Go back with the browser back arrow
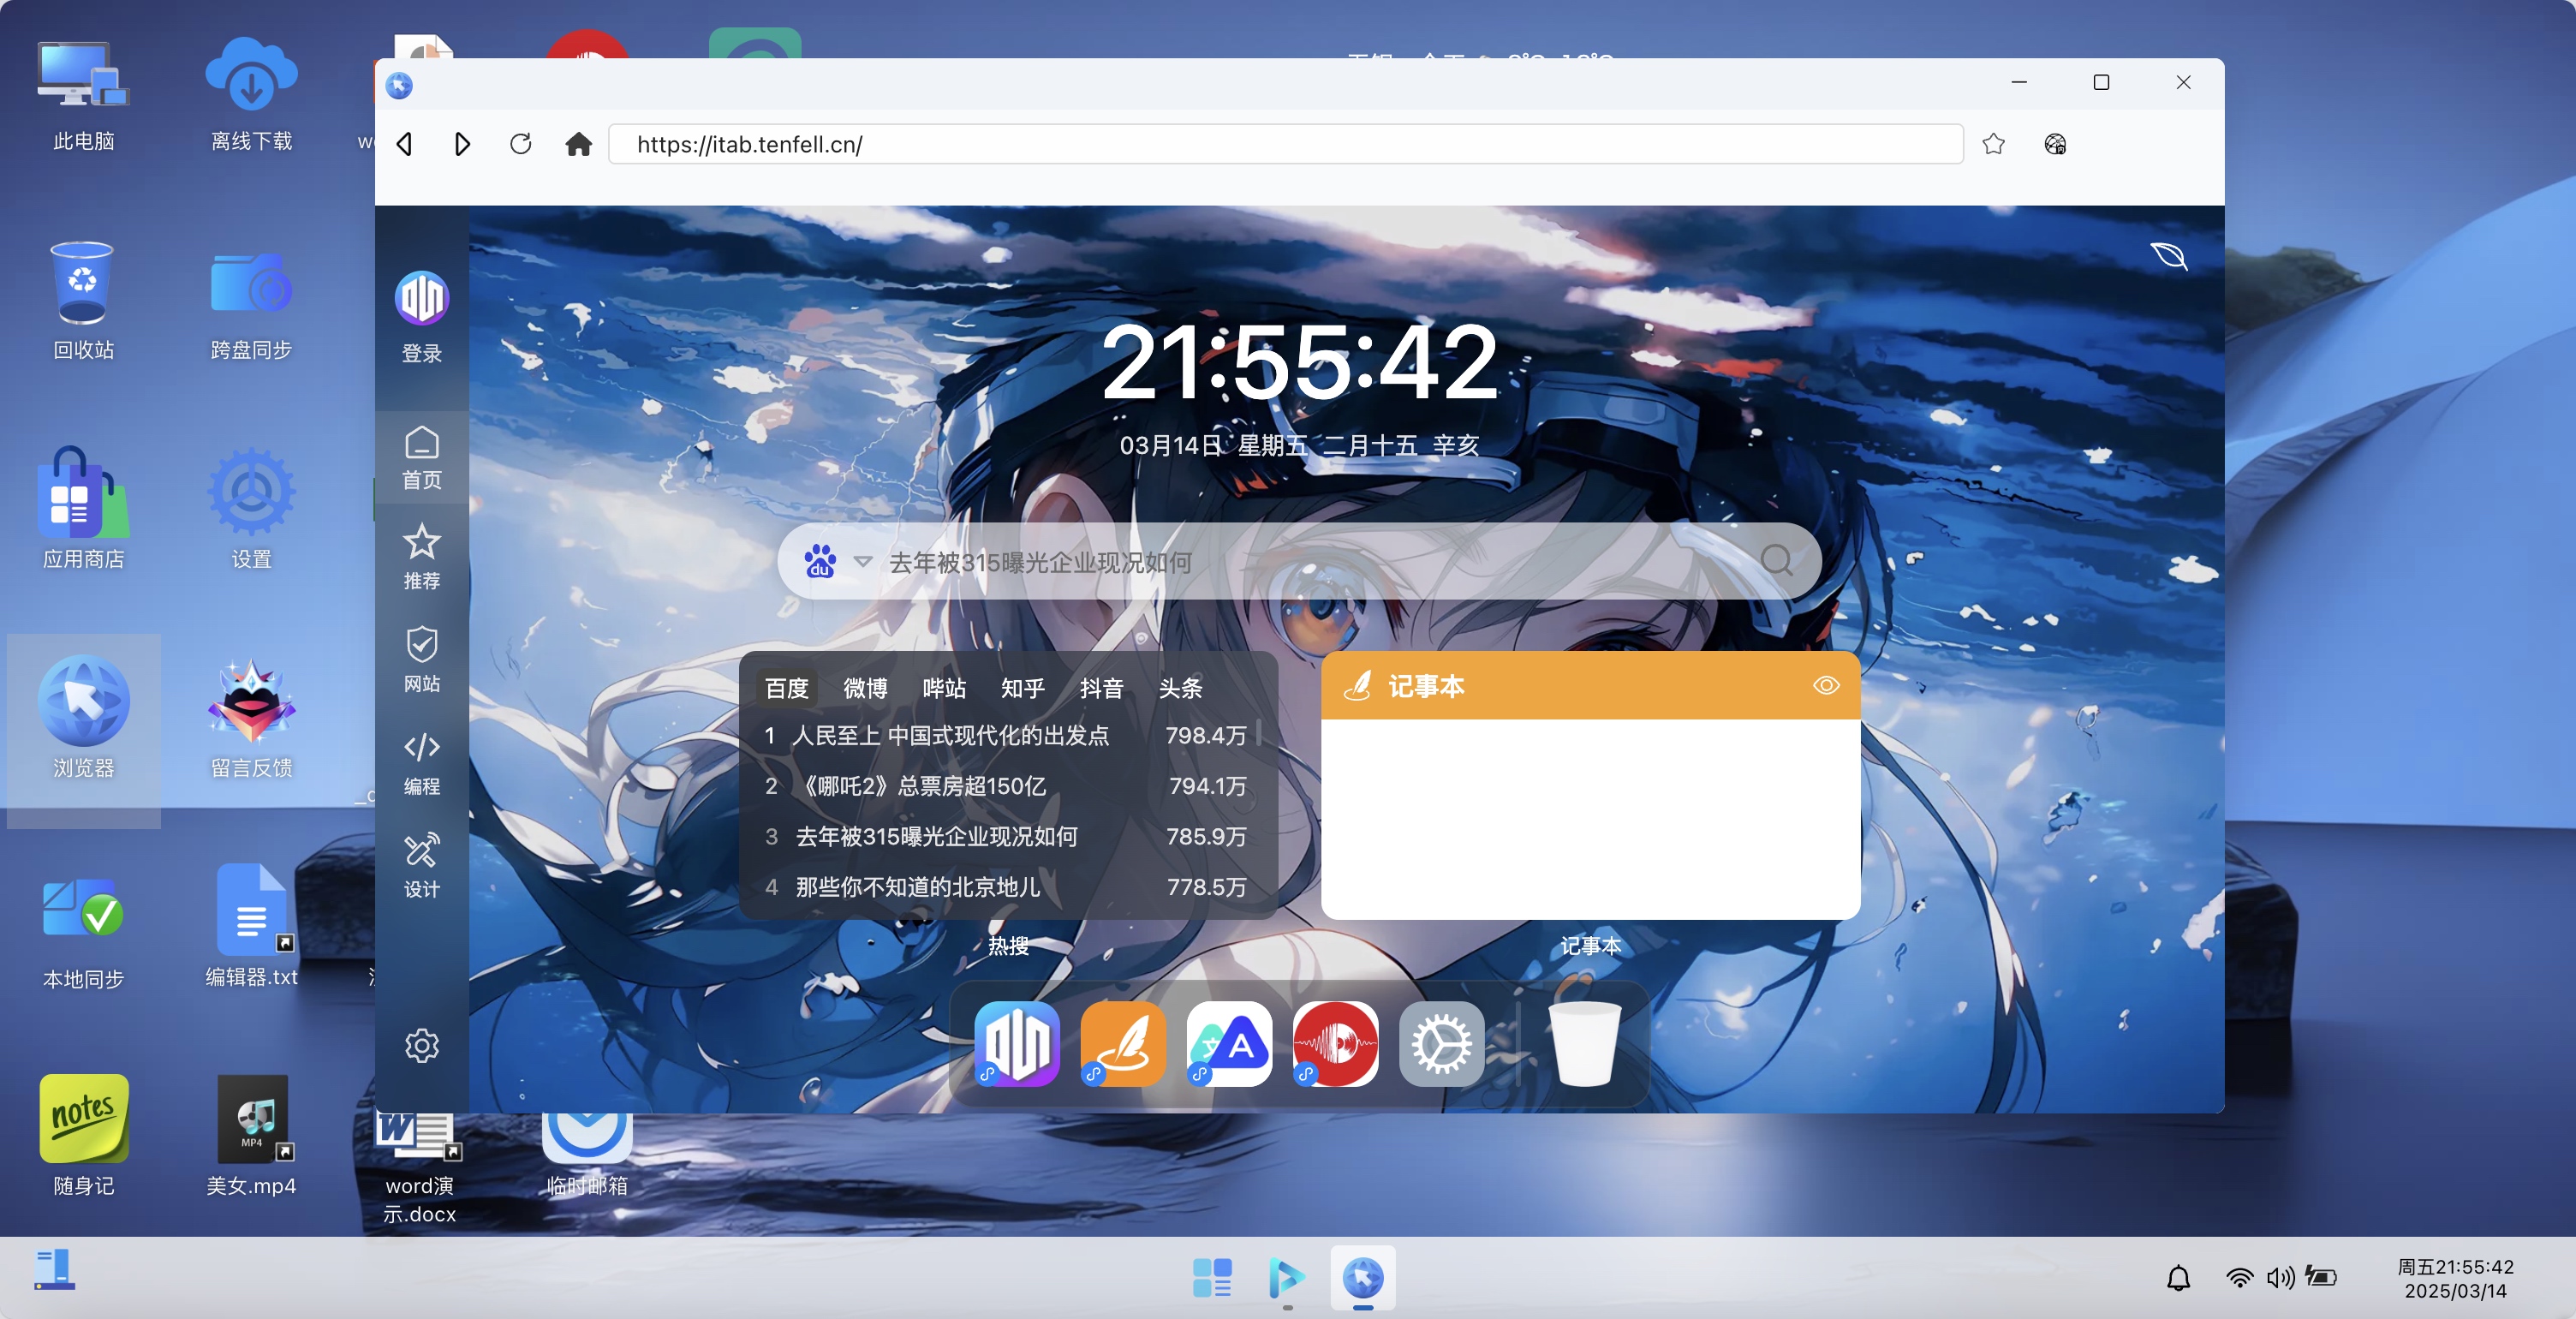The width and height of the screenshot is (2576, 1319). click(405, 144)
